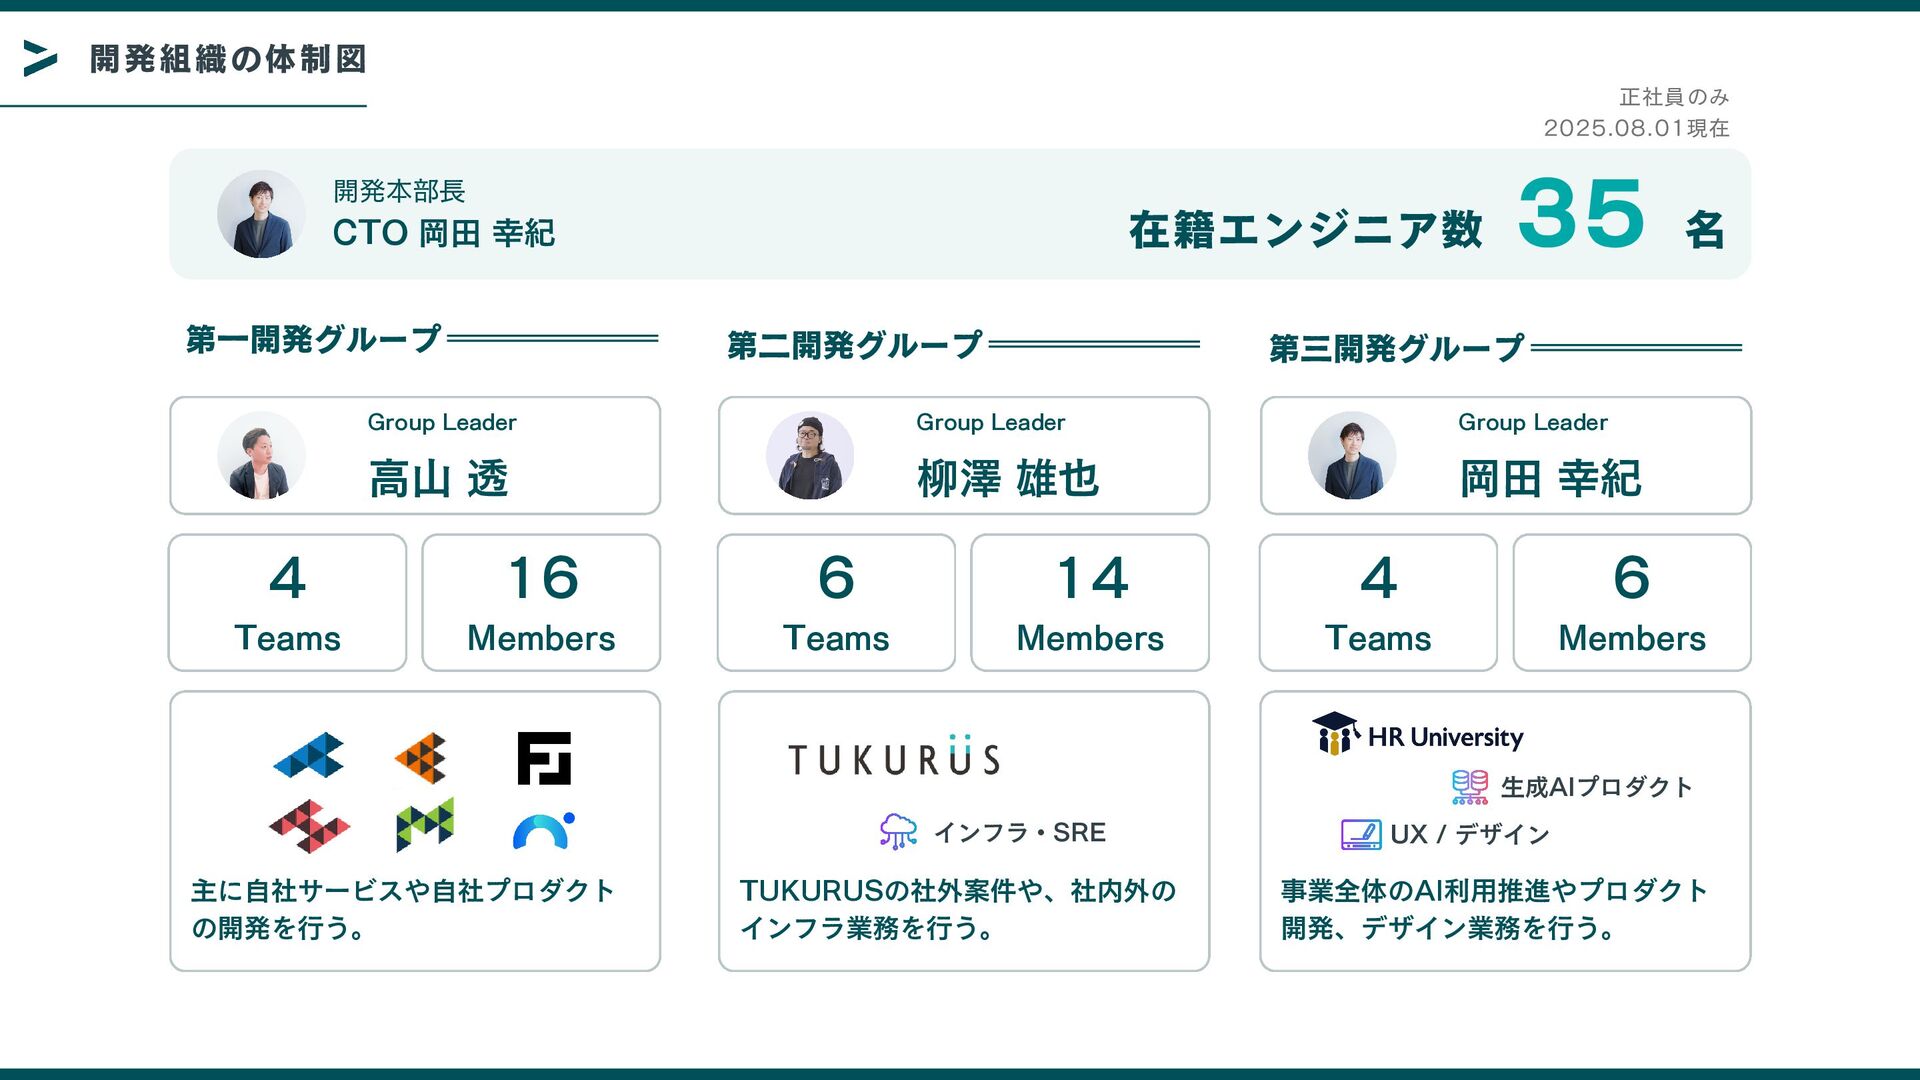The image size is (1920, 1080).
Task: Click the blue arch logo with dot
Action: [x=544, y=830]
